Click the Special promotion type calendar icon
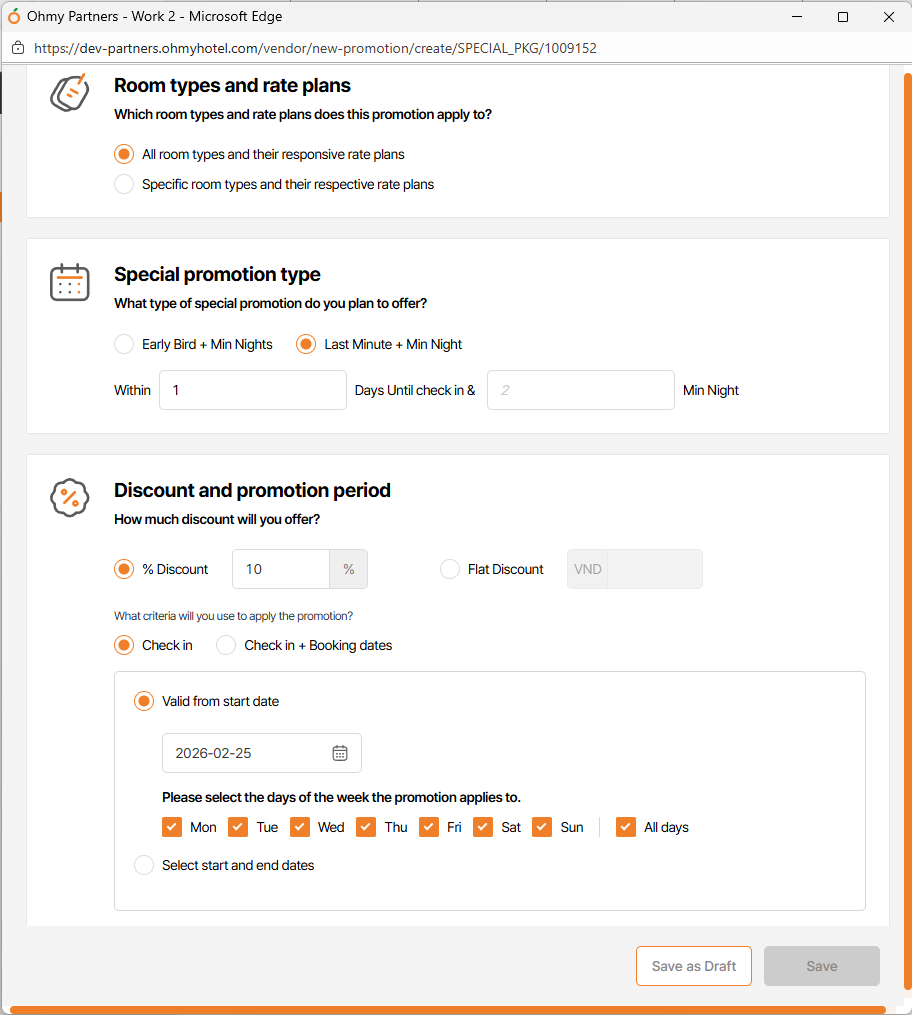The height and width of the screenshot is (1015, 912). pos(70,283)
